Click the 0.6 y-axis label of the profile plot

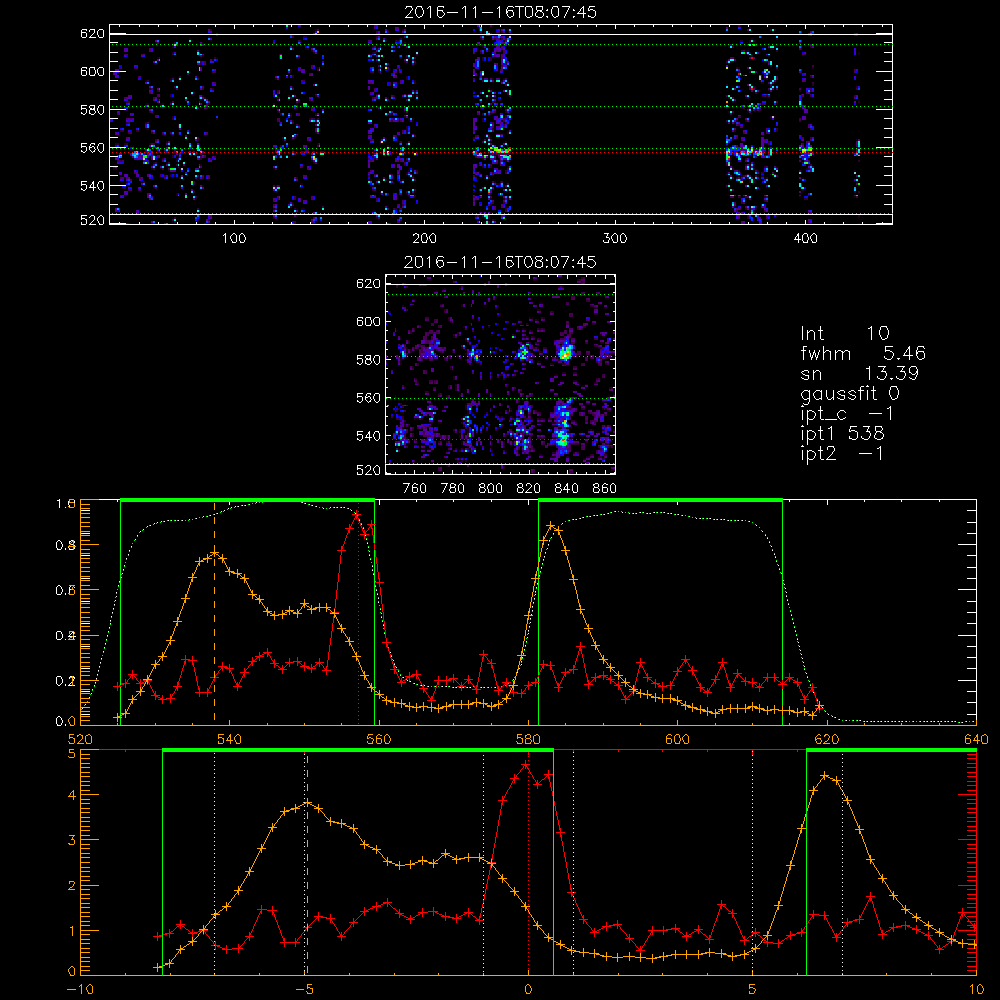click(66, 590)
